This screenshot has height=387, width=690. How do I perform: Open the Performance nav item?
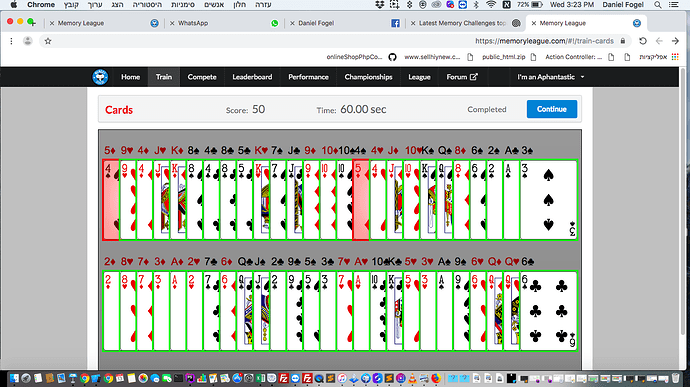point(308,77)
